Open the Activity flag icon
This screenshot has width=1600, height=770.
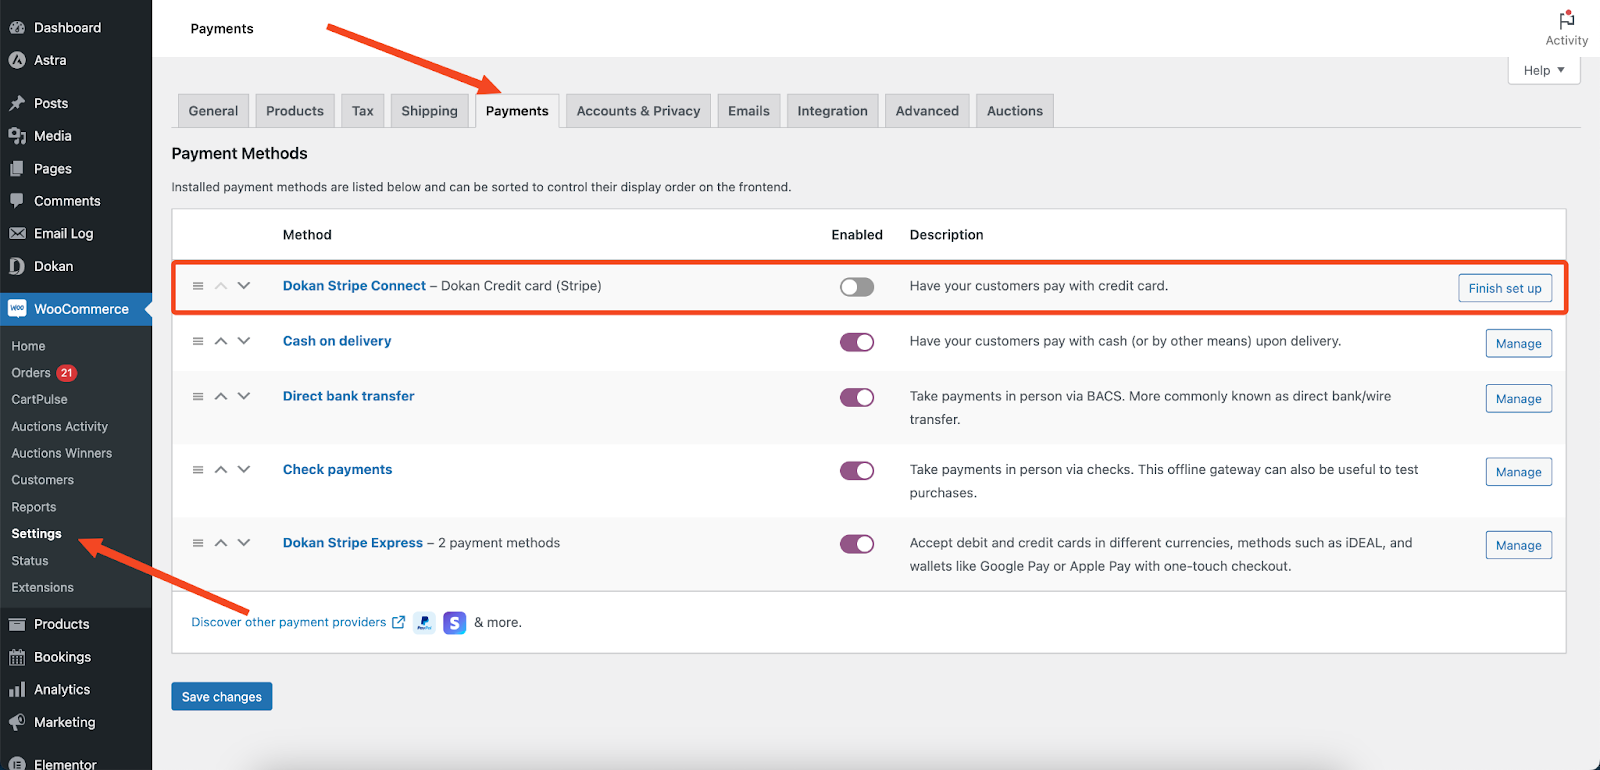(x=1567, y=19)
